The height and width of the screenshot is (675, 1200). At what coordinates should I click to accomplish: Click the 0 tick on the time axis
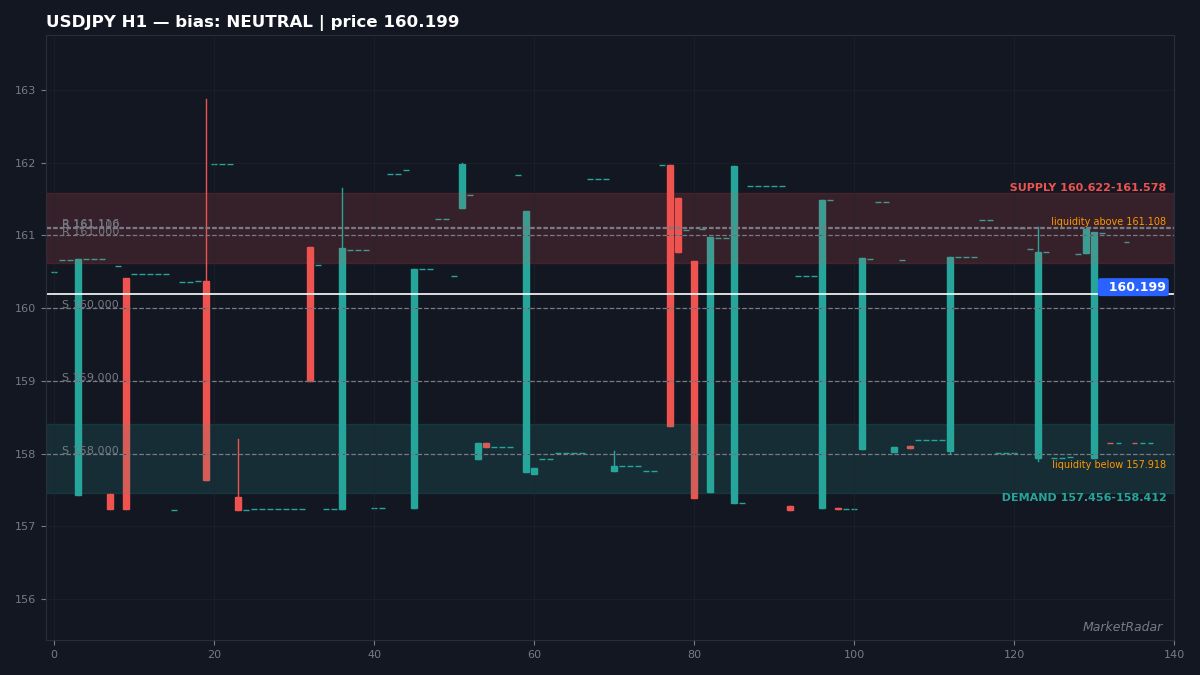(54, 654)
